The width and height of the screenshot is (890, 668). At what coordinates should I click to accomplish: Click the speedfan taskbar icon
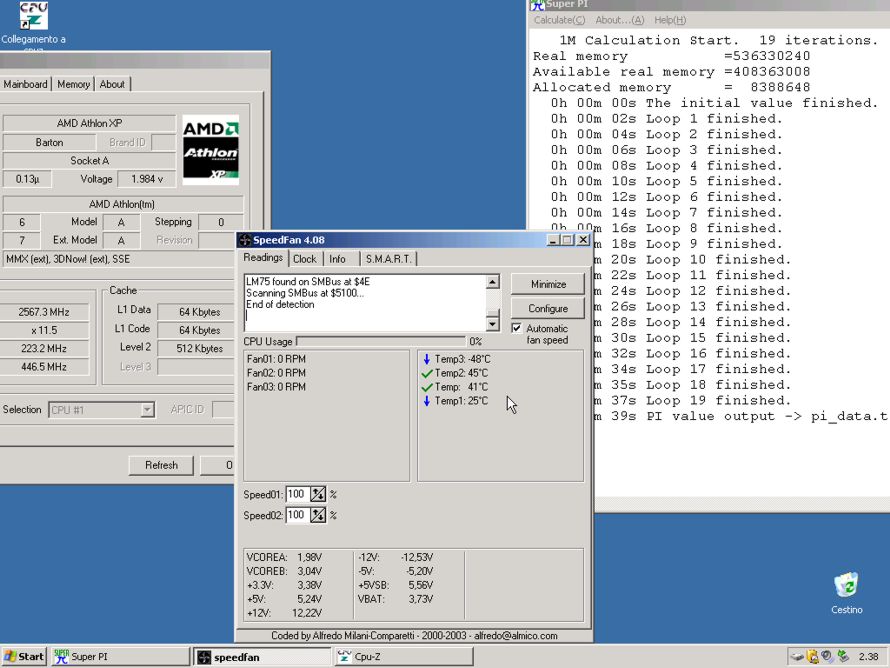204,657
